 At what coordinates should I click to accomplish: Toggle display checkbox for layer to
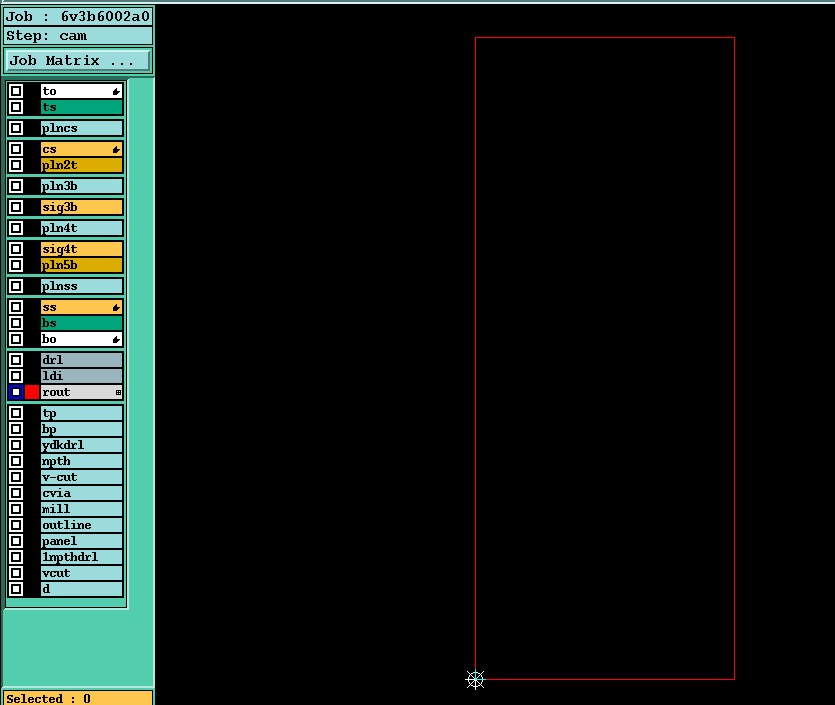pyautogui.click(x=16, y=91)
